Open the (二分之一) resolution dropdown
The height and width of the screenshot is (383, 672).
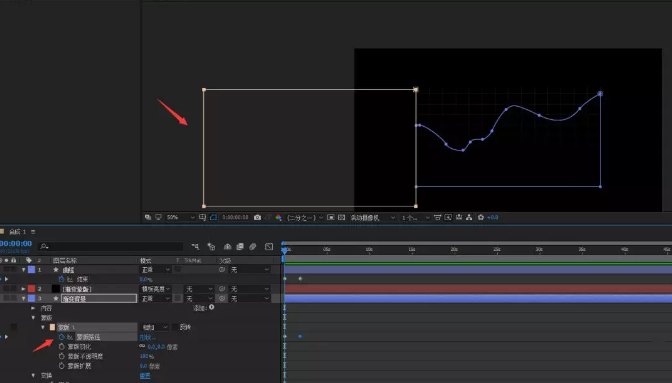(x=305, y=218)
